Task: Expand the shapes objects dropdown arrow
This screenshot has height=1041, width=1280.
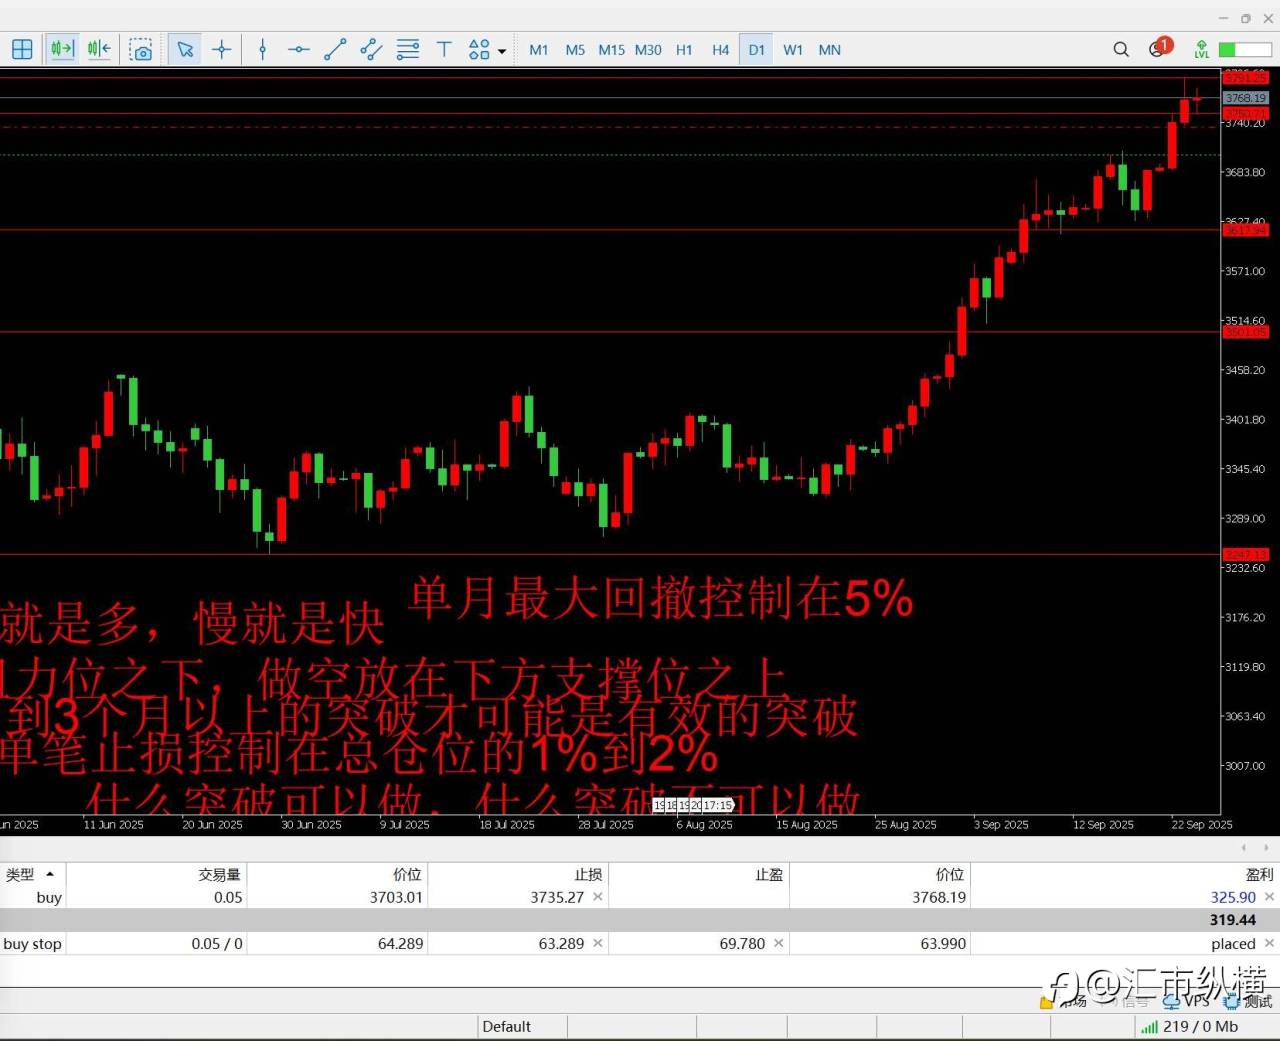Action: (502, 51)
